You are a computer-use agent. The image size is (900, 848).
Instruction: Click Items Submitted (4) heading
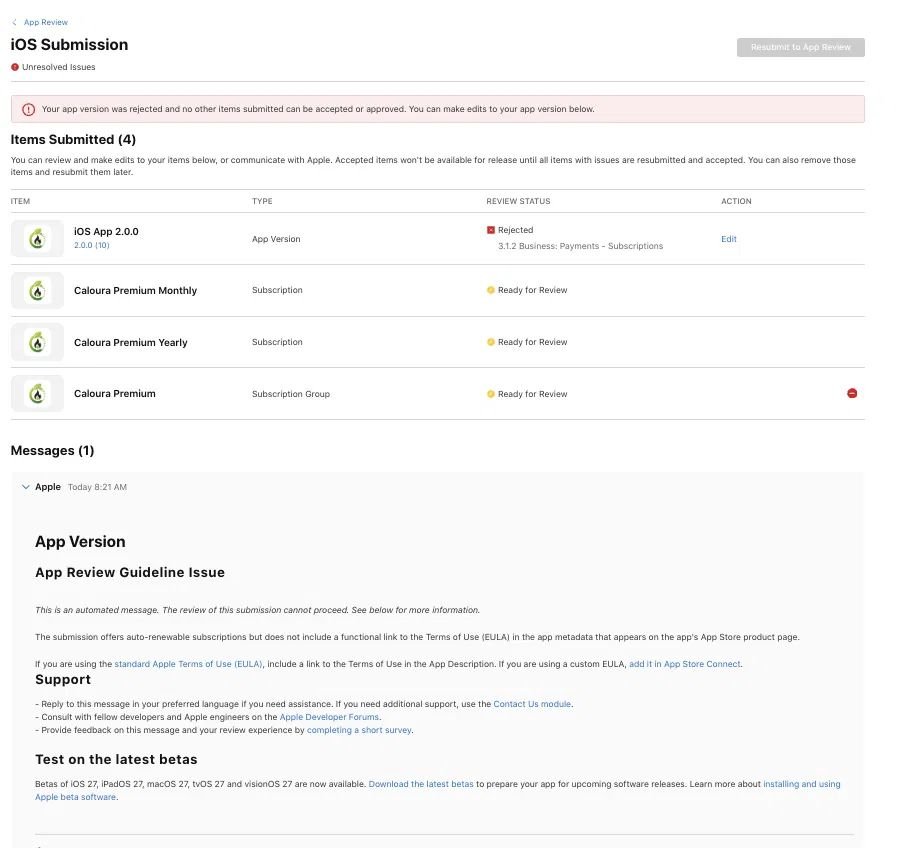pyautogui.click(x=73, y=140)
